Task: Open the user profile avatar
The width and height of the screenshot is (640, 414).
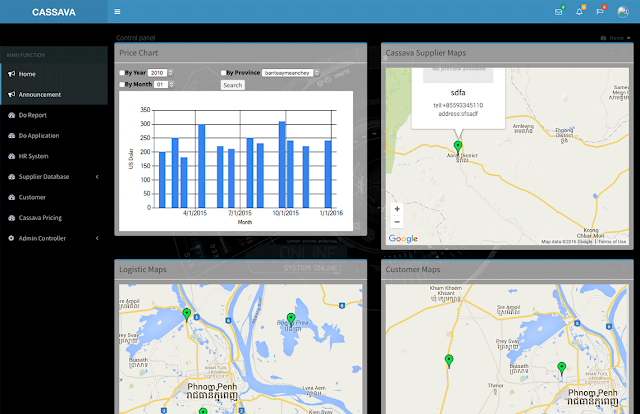Action: (622, 11)
